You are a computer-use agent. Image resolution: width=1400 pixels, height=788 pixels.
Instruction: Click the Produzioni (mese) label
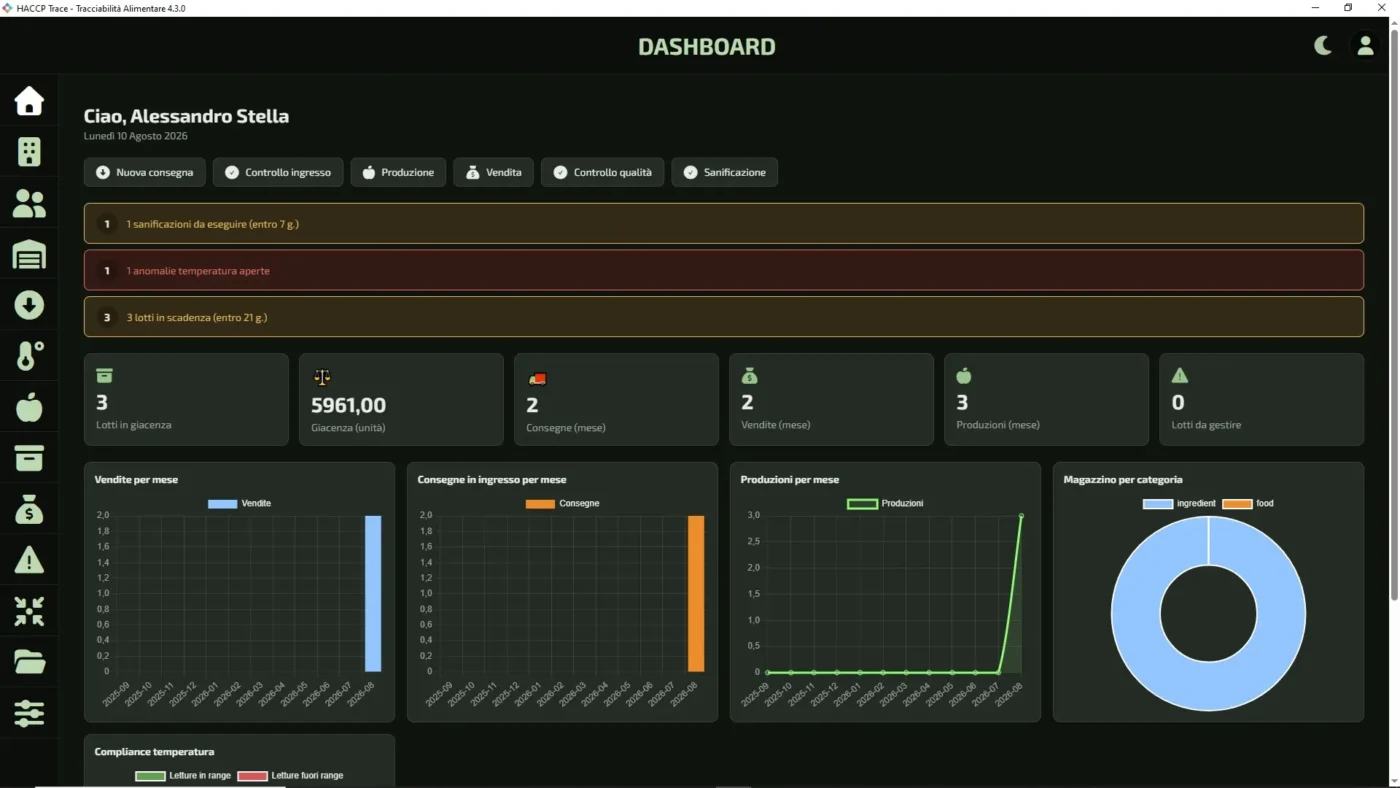[x=998, y=425]
